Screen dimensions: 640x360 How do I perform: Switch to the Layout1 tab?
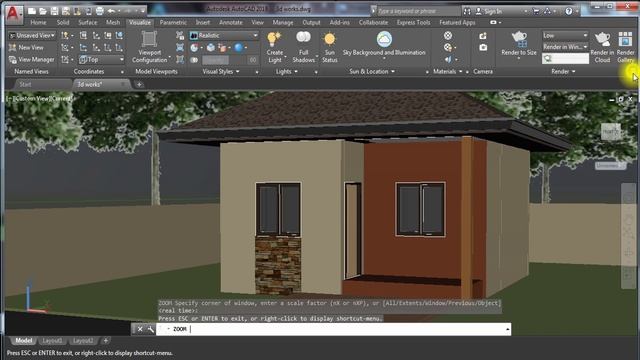(x=52, y=340)
